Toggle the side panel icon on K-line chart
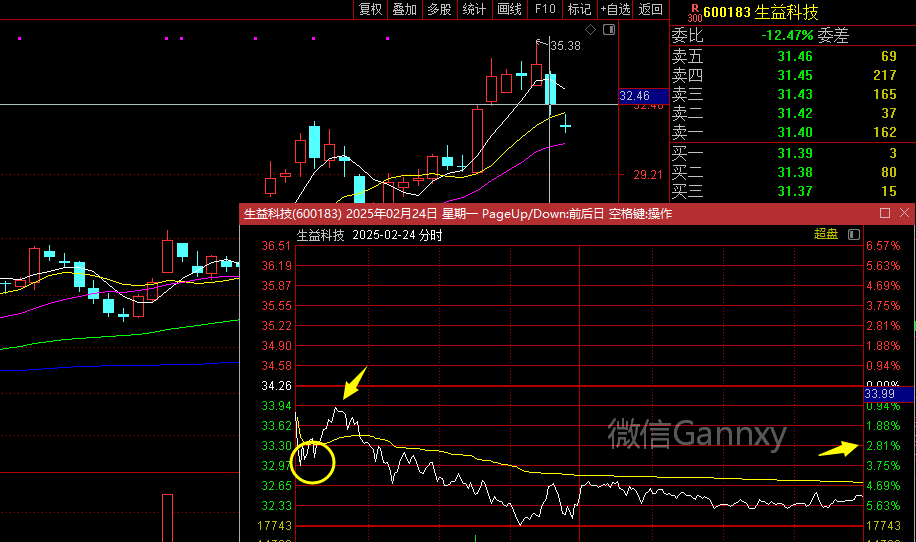 point(609,30)
